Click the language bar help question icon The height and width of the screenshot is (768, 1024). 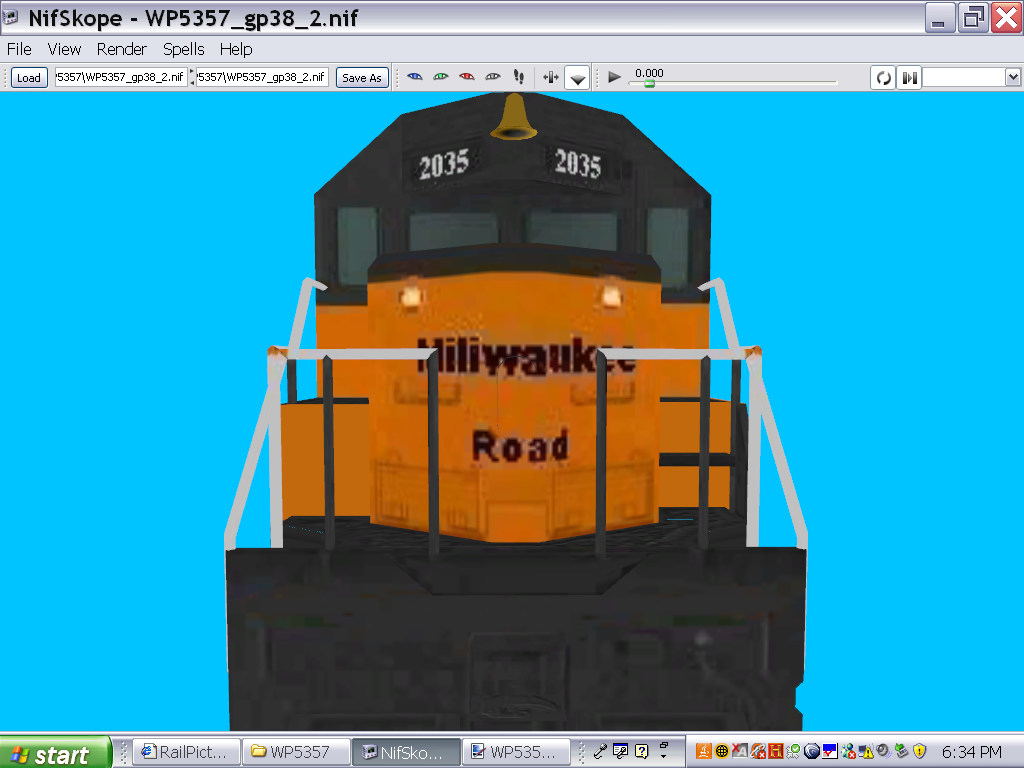point(641,752)
